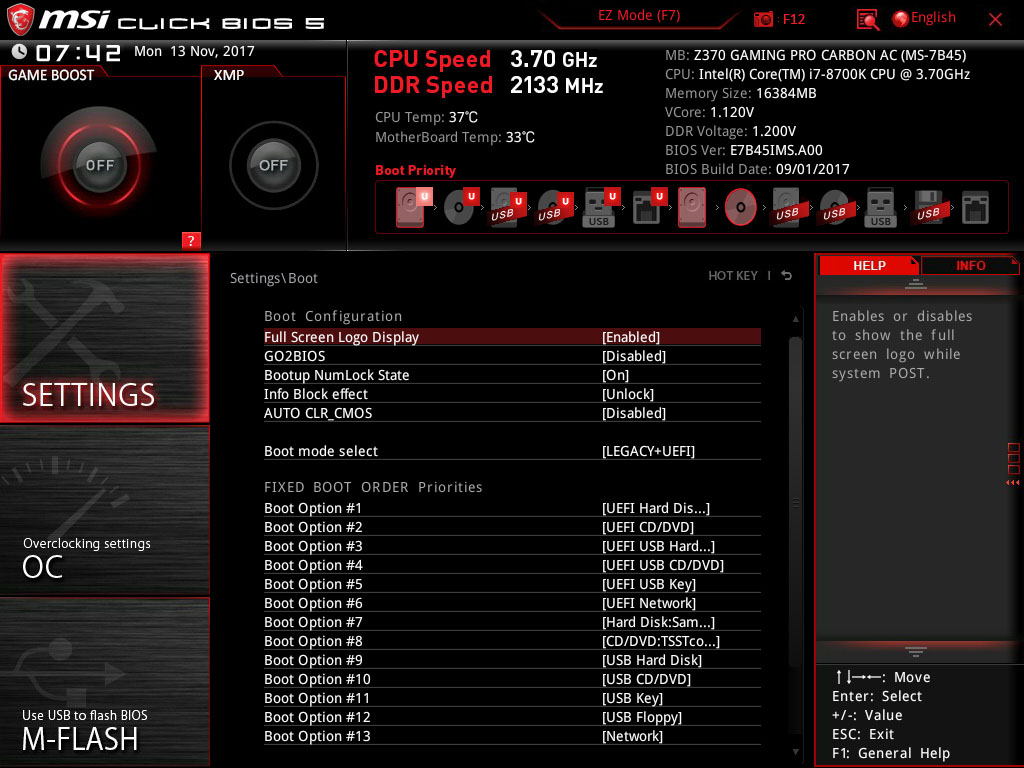
Task: Click the Boot Option #10 label
Action: point(317,679)
